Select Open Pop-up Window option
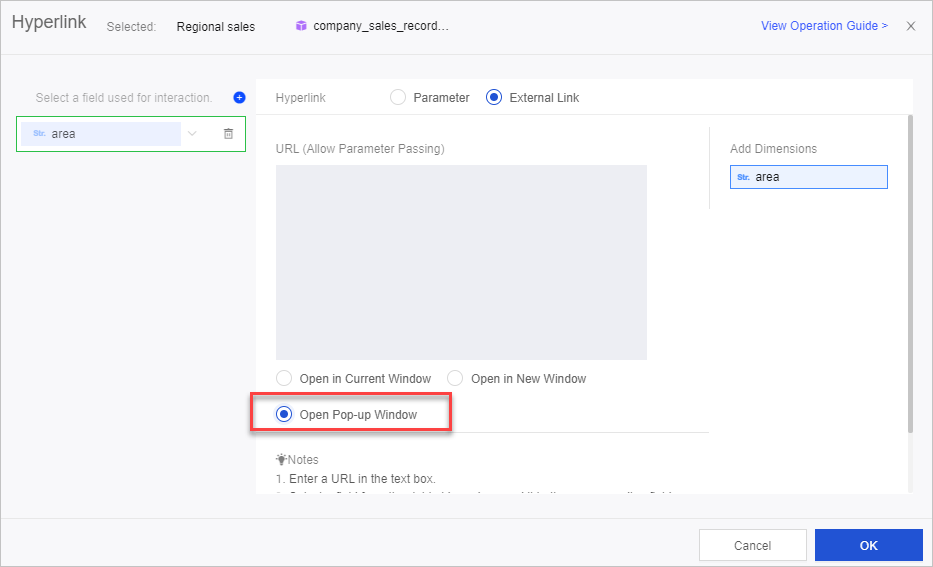The image size is (933, 567). (284, 414)
